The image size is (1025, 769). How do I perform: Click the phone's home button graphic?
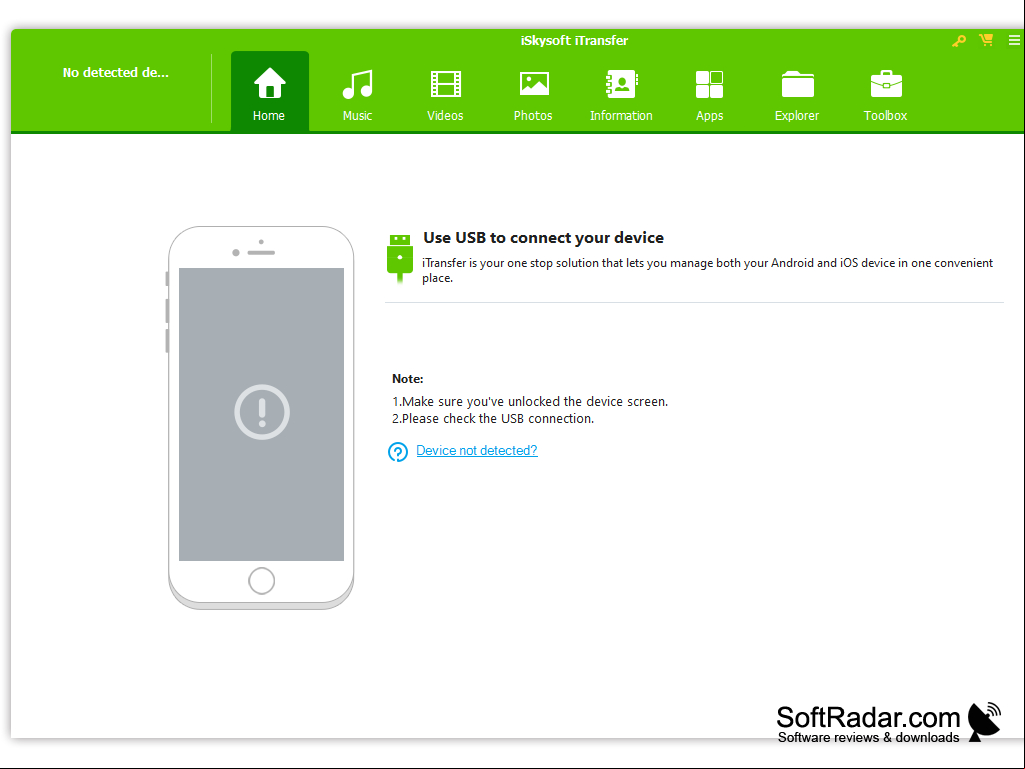pyautogui.click(x=261, y=581)
